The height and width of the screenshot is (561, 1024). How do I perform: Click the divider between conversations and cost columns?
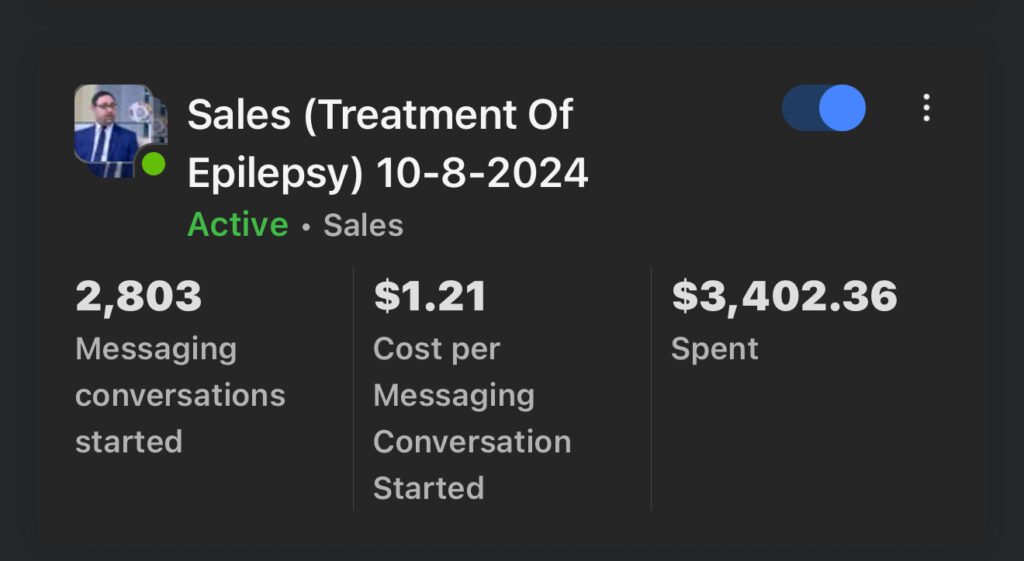click(354, 388)
